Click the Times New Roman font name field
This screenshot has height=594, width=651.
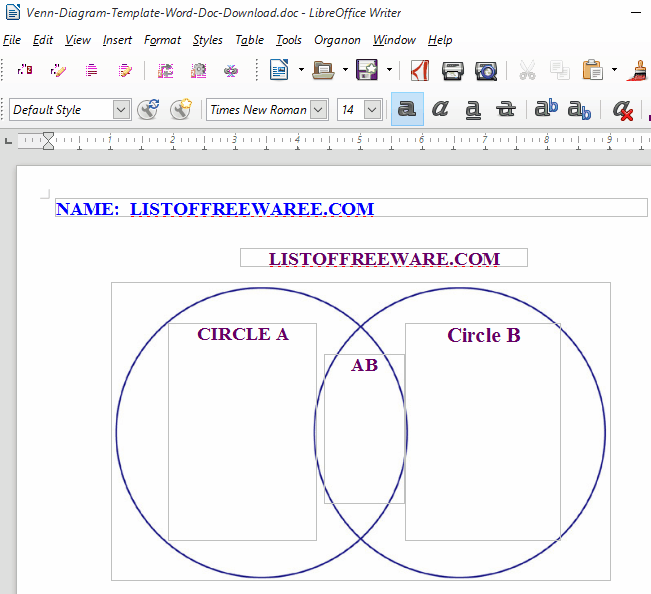click(x=258, y=110)
